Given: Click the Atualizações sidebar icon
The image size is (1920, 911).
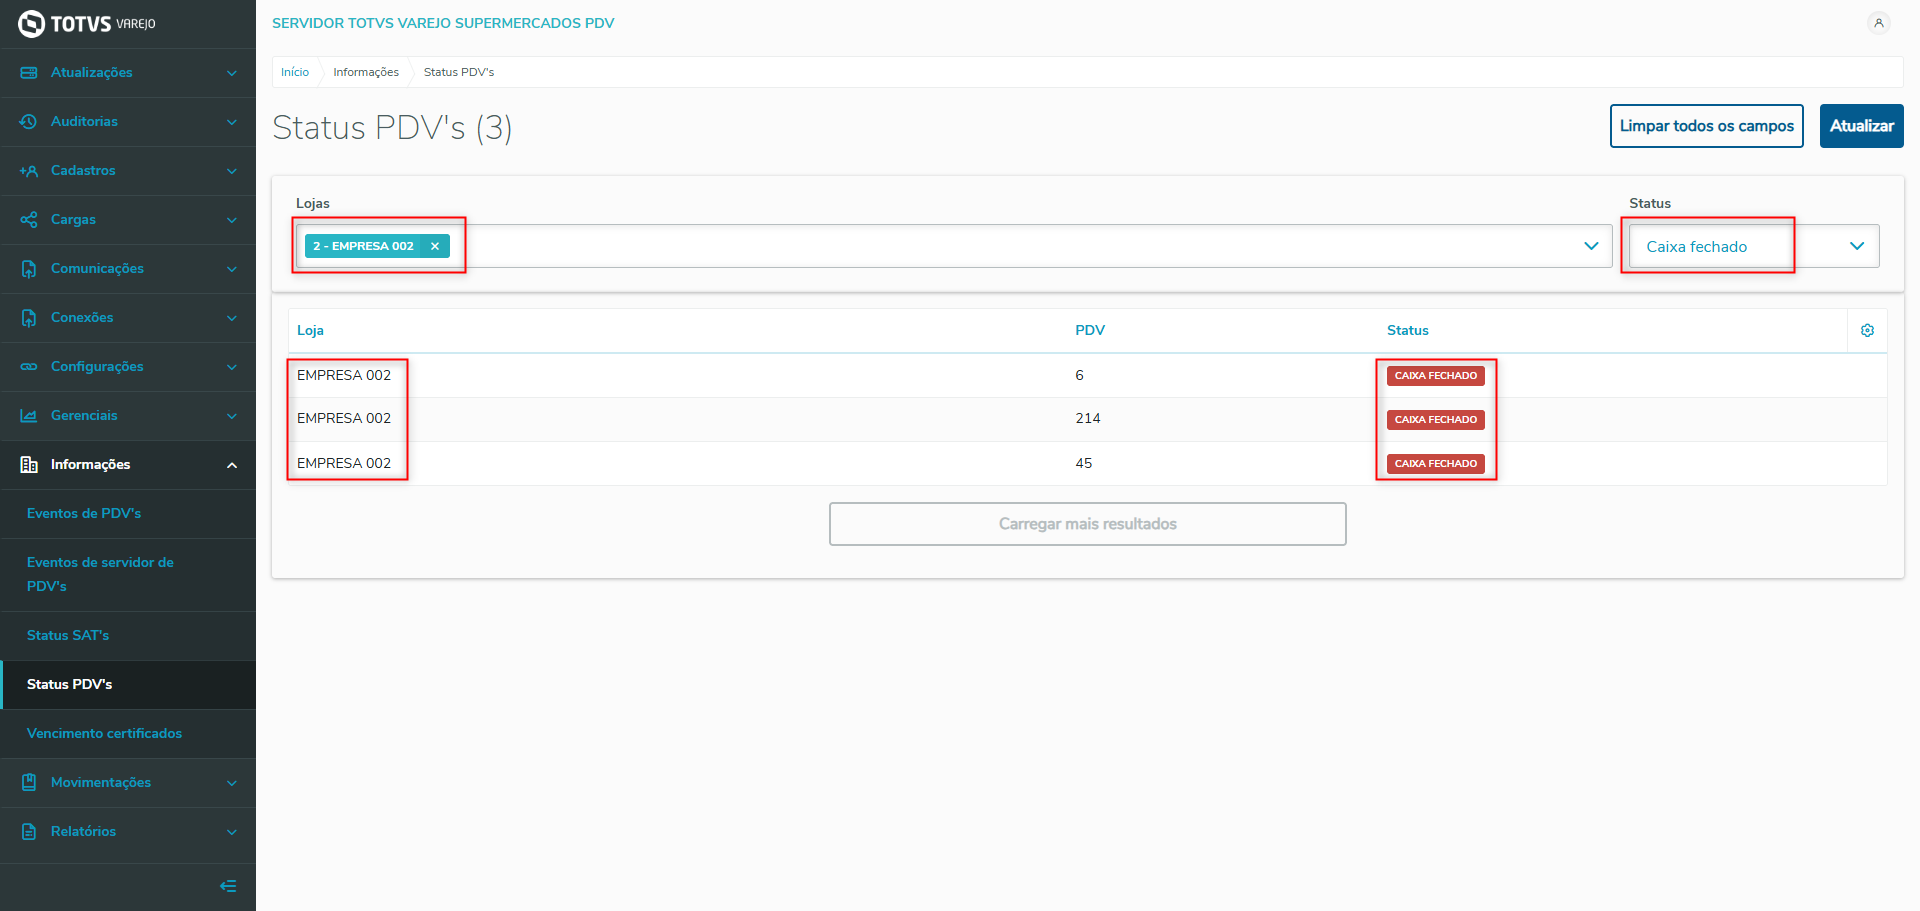Looking at the screenshot, I should [x=29, y=73].
